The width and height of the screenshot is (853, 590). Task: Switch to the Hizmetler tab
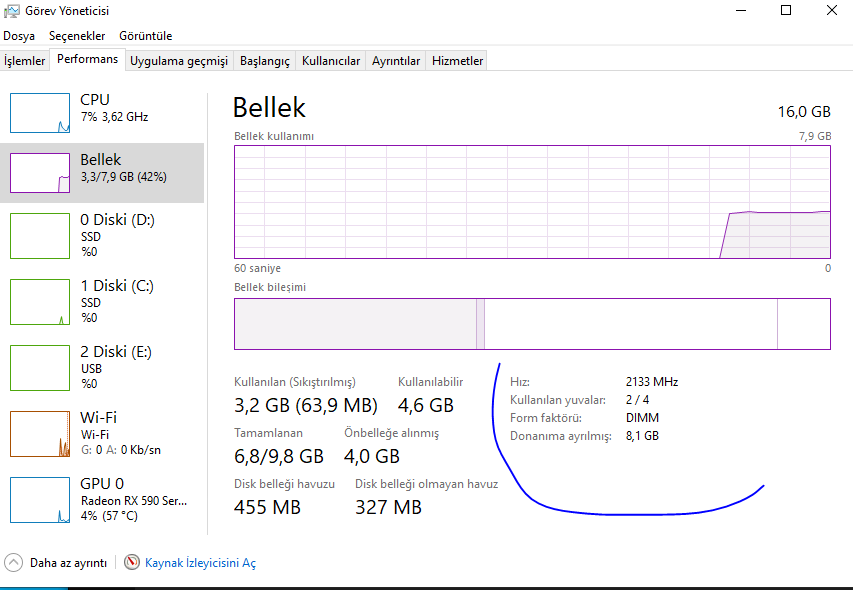pyautogui.click(x=457, y=61)
